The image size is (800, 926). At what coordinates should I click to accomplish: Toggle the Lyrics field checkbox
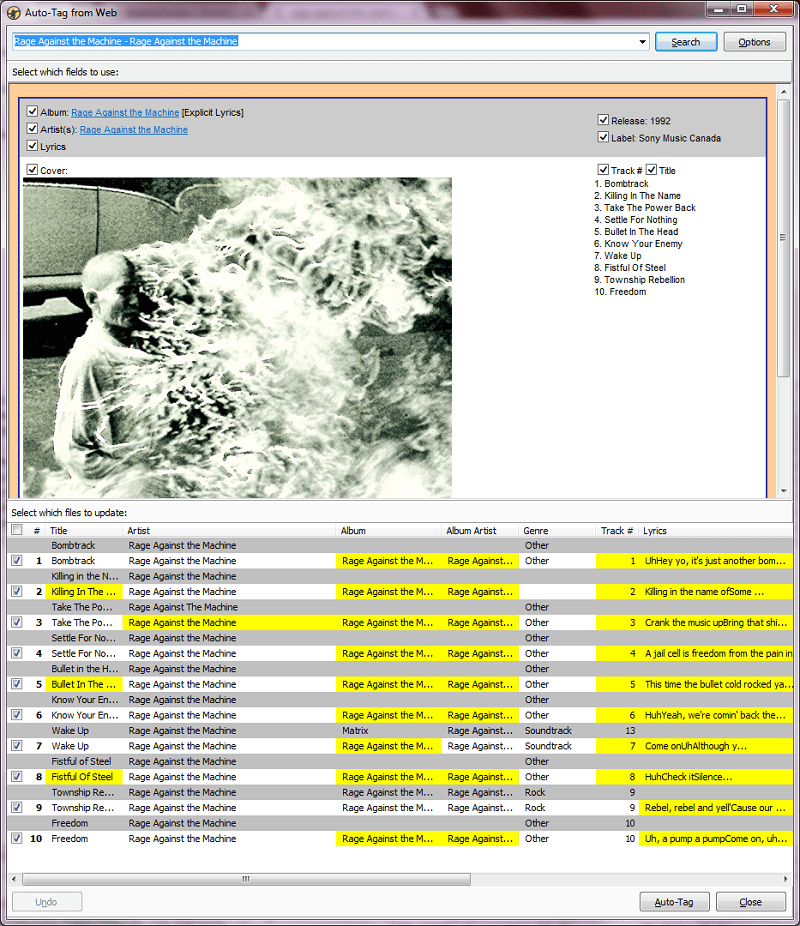pyautogui.click(x=32, y=146)
